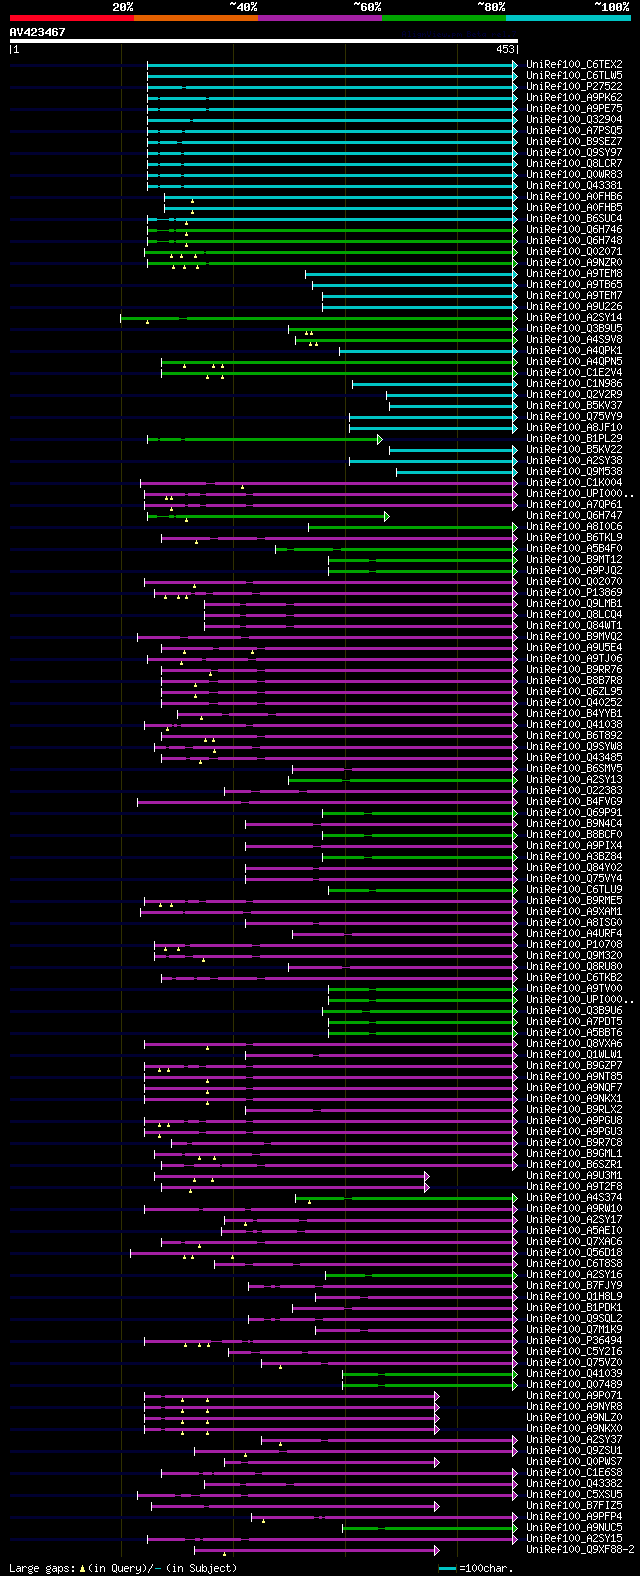Select the label UniRef100_P13869
This screenshot has width=640, height=1576.
(574, 592)
